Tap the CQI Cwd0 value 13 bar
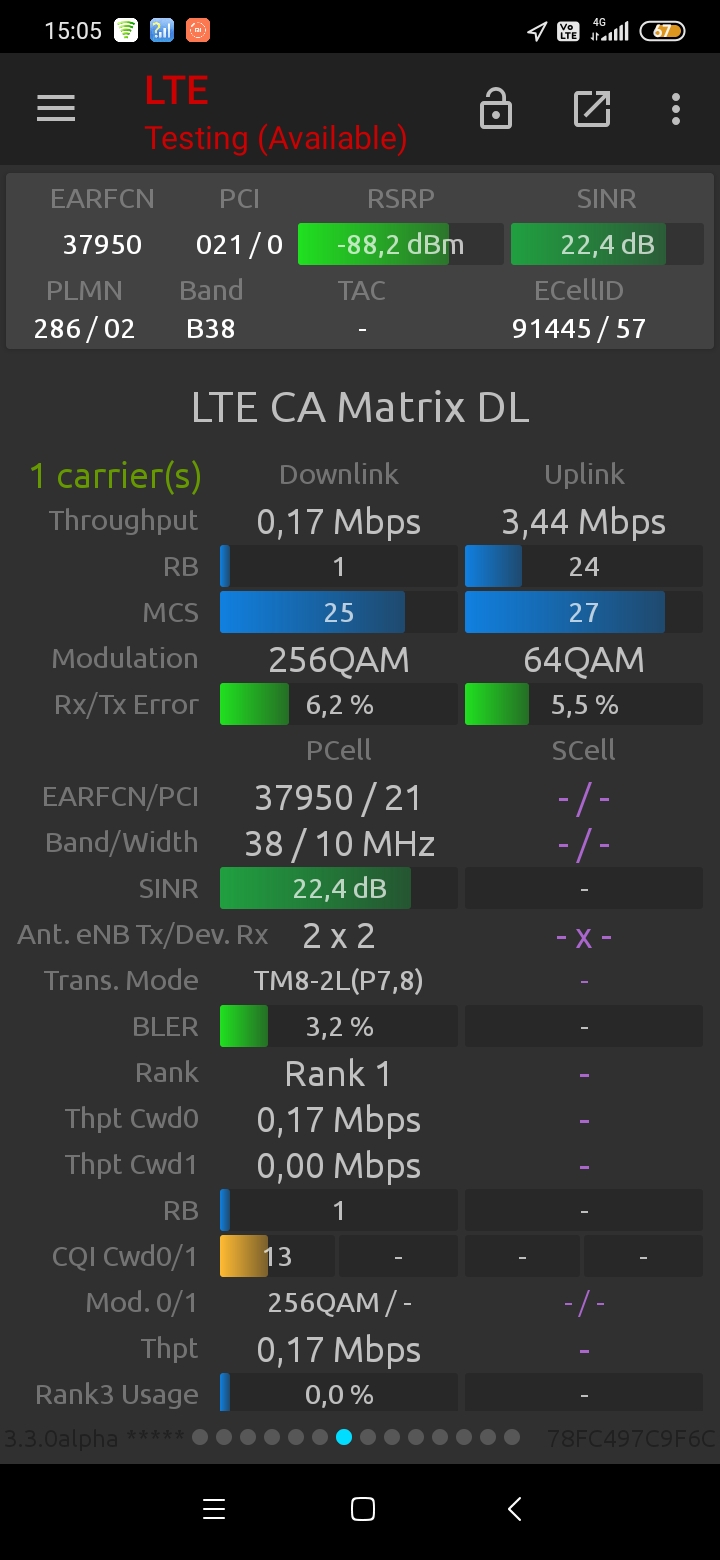The image size is (720, 1560). [277, 1256]
